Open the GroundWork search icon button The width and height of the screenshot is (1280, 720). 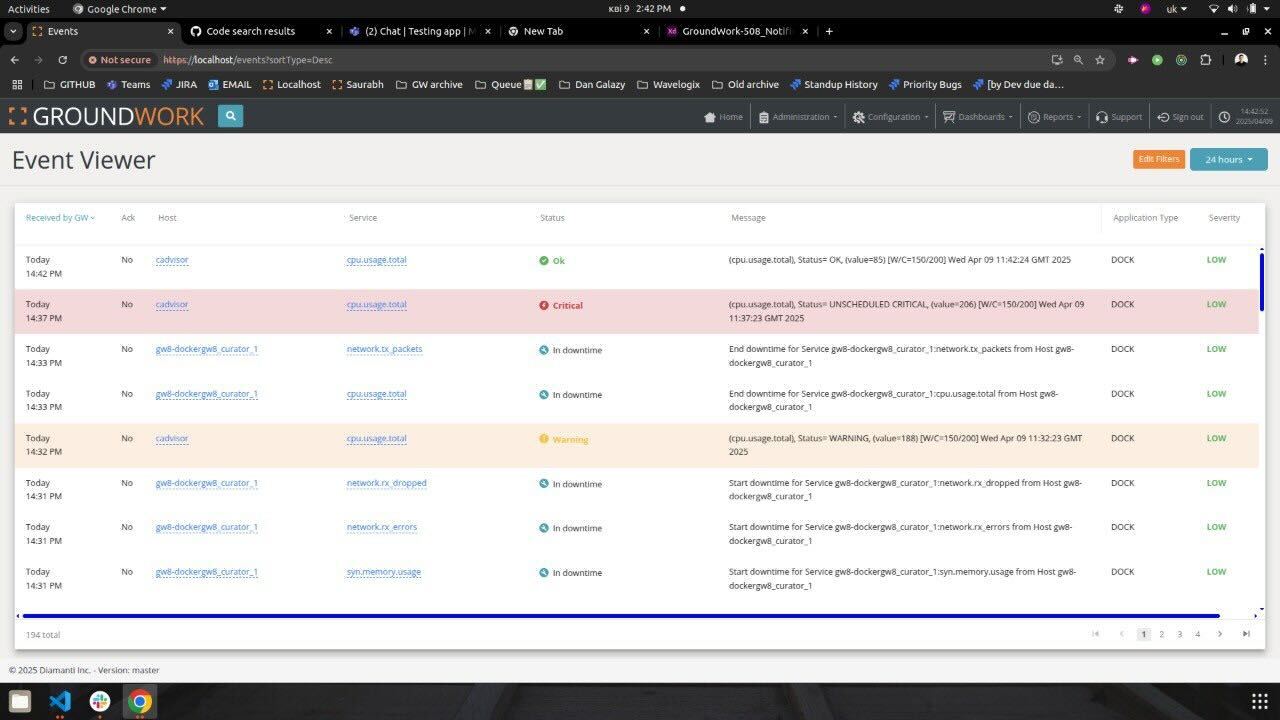point(230,116)
